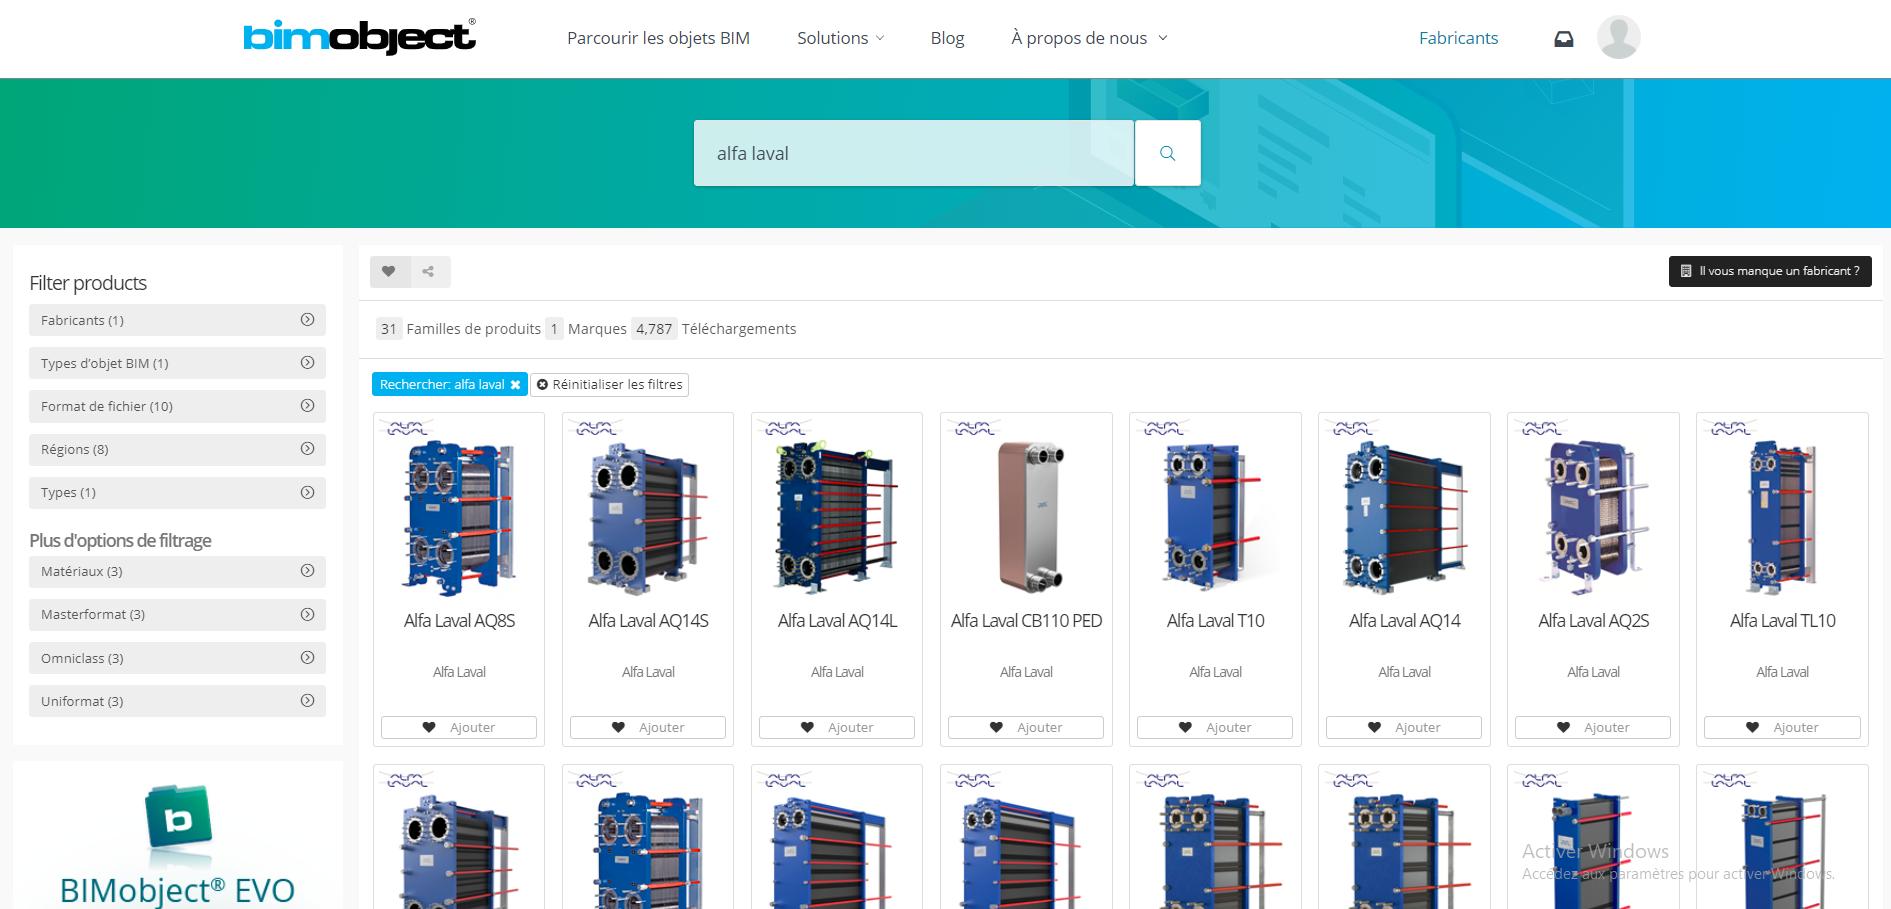Screen dimensions: 1891x909
Task: Expand the Masterformat (3) filter
Action: tap(178, 614)
